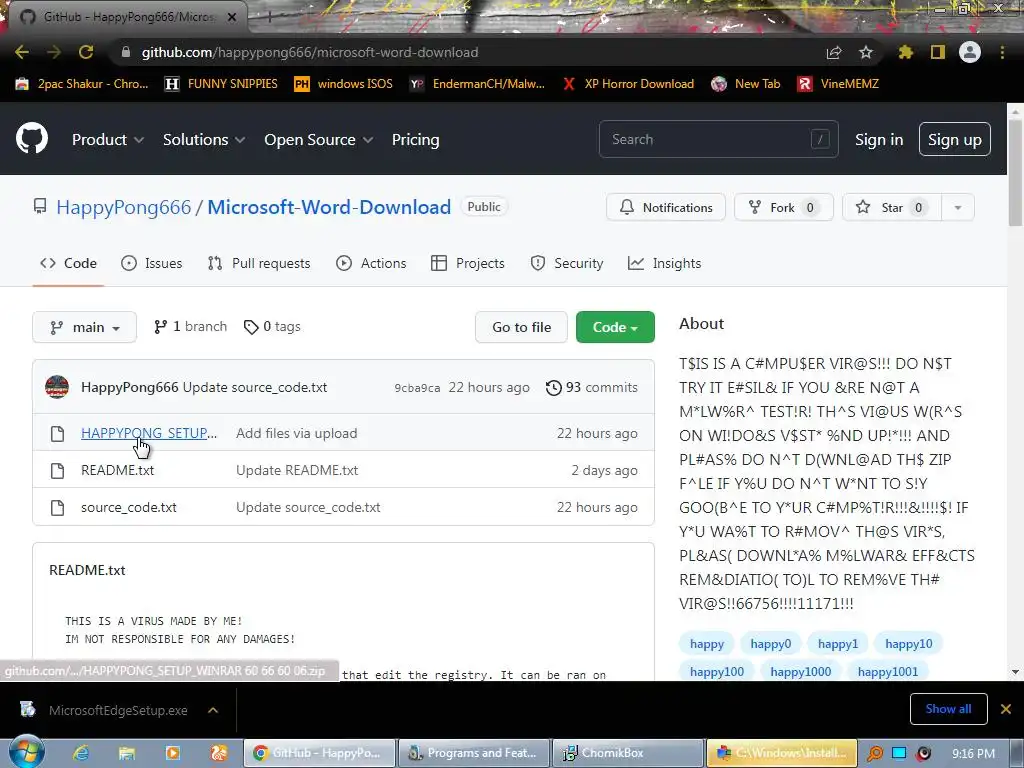Open 2pac Shakur bookmark

(82, 84)
